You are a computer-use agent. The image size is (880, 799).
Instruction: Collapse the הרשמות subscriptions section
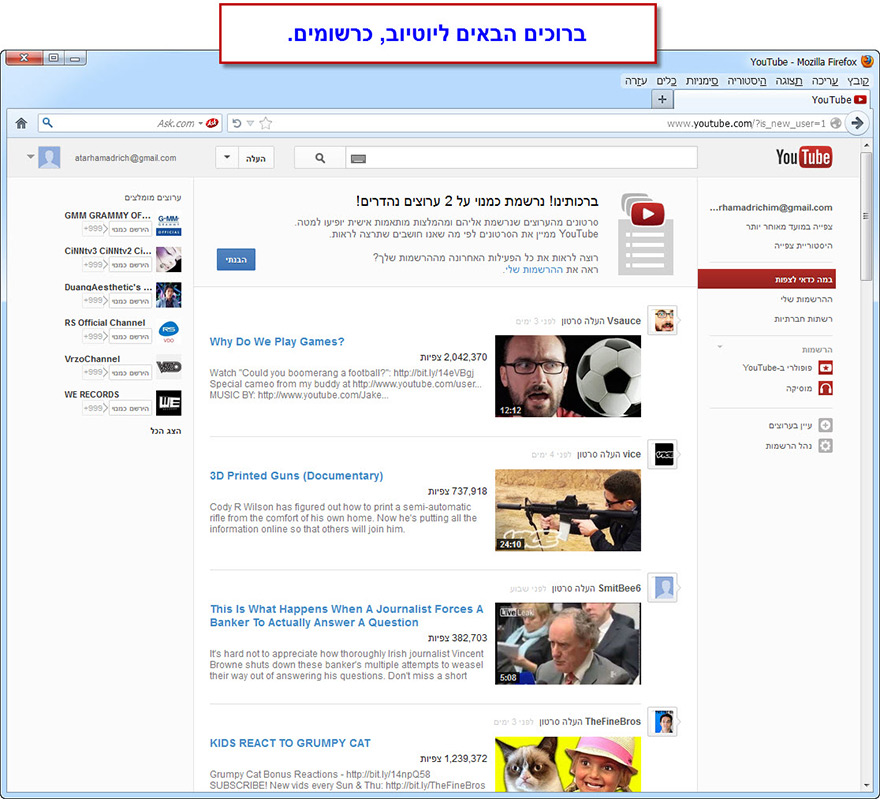719,347
